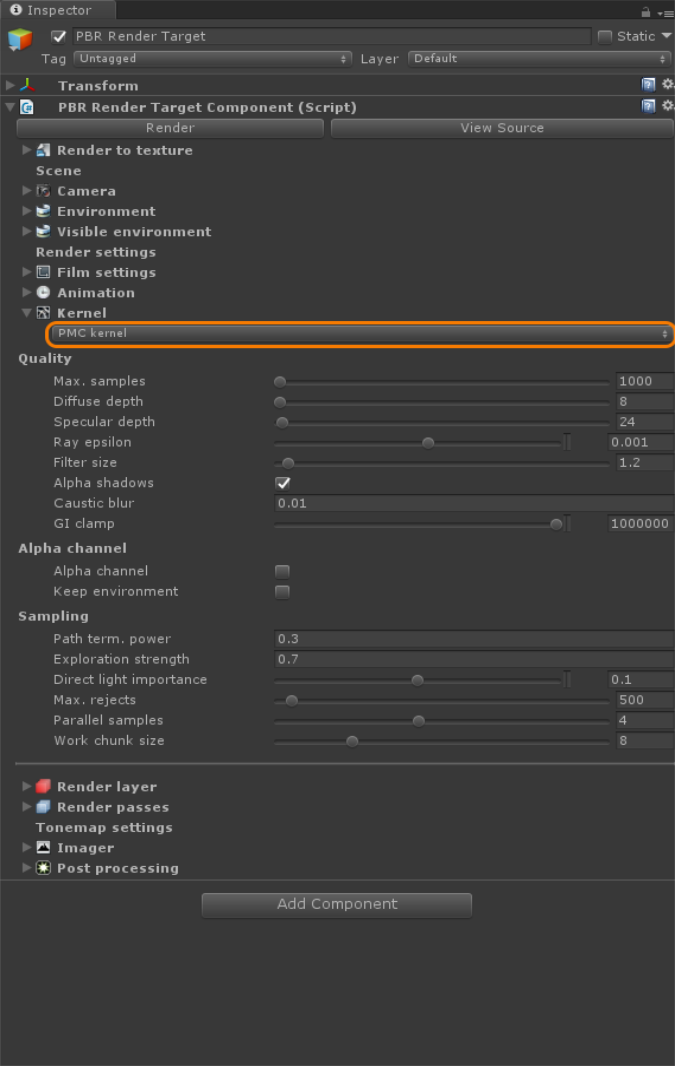Click the Film settings icon
Viewport: 675px width, 1066px height.
[44, 273]
